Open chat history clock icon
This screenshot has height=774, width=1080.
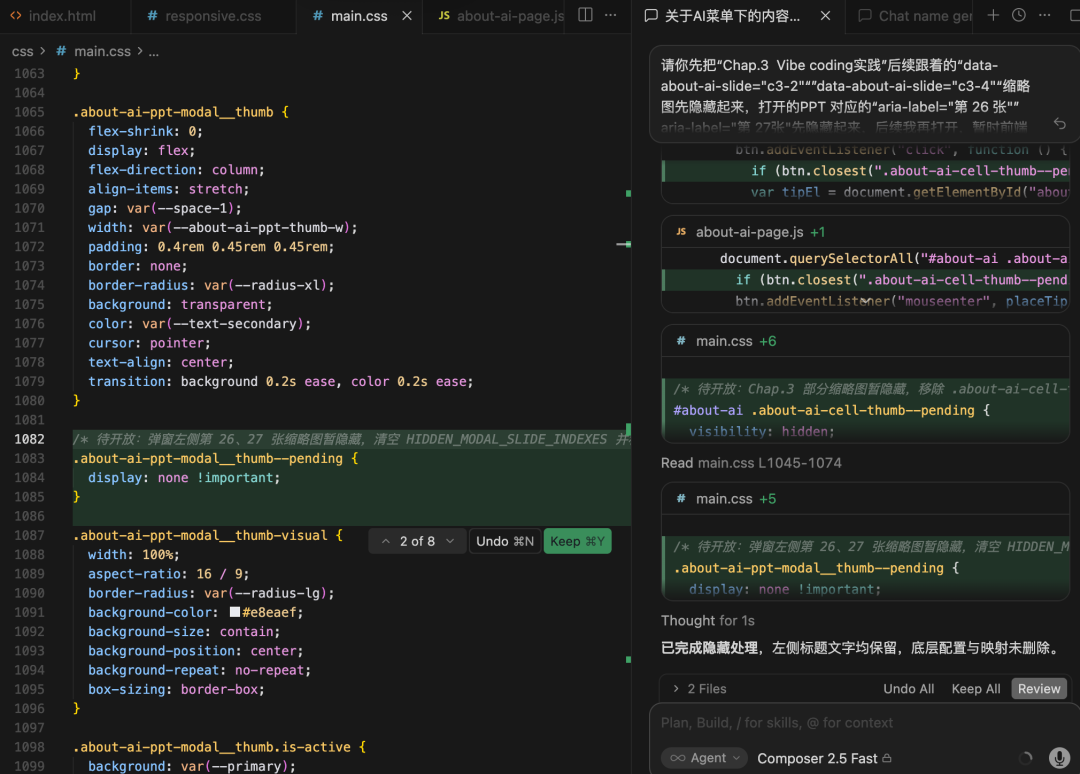[x=1019, y=15]
